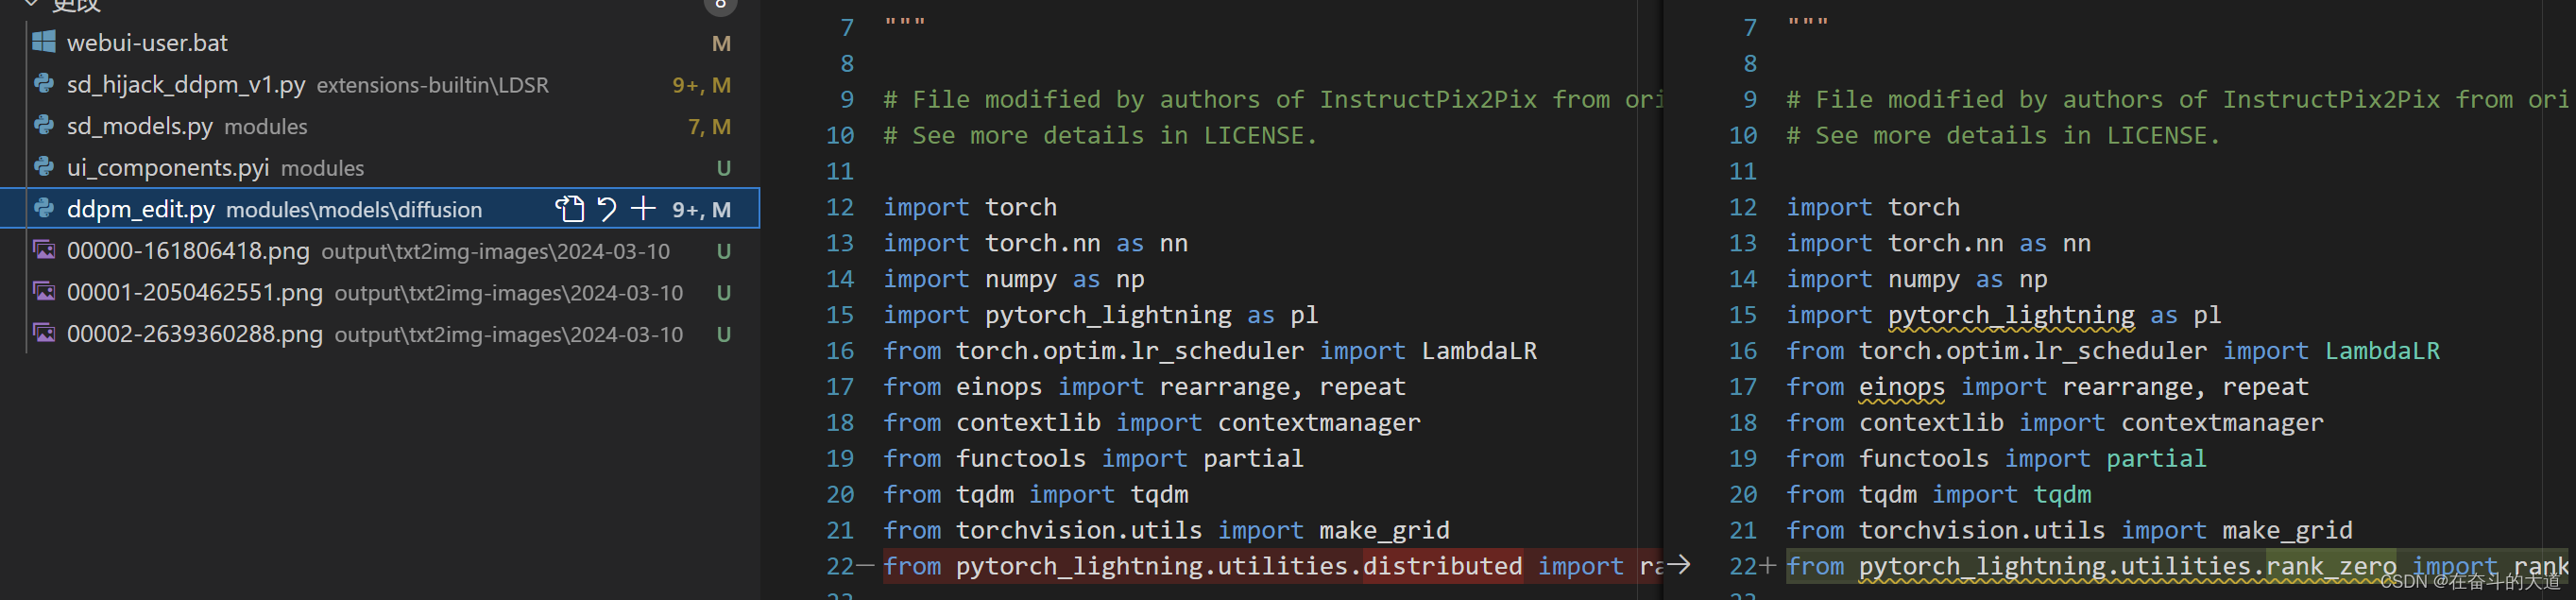Click the U badge of ui_components.pyi

pyautogui.click(x=723, y=168)
